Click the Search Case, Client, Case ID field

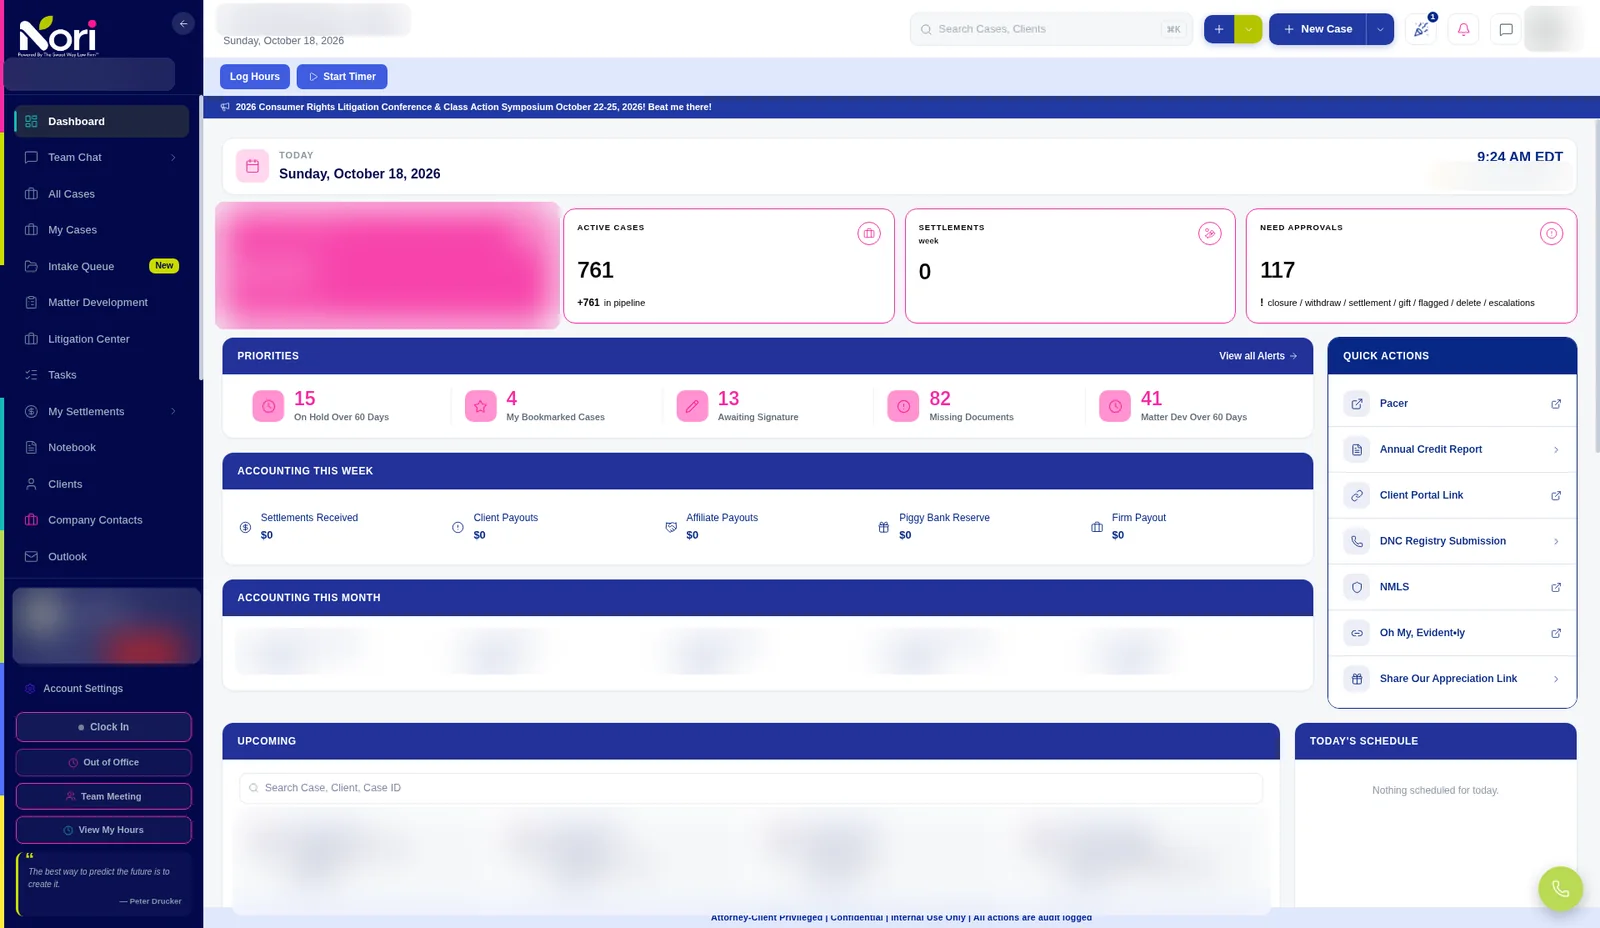click(751, 788)
